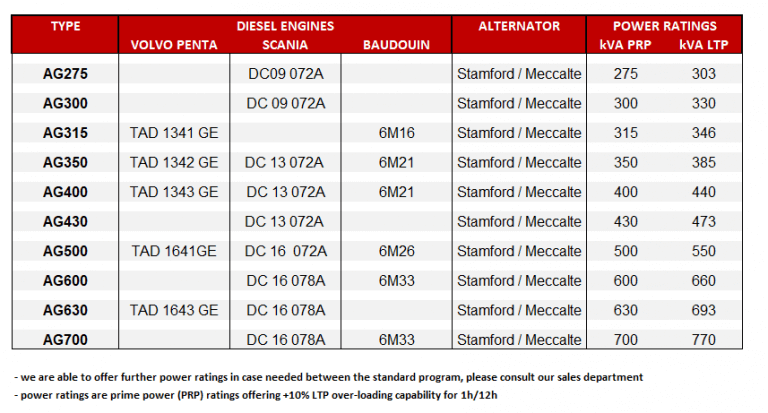The width and height of the screenshot is (768, 413).
Task: Click the note about further power ratings
Action: coord(328,377)
